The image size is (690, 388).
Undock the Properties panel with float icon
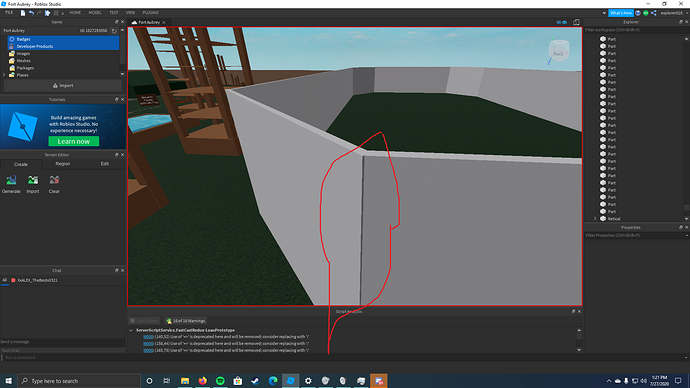[681, 227]
